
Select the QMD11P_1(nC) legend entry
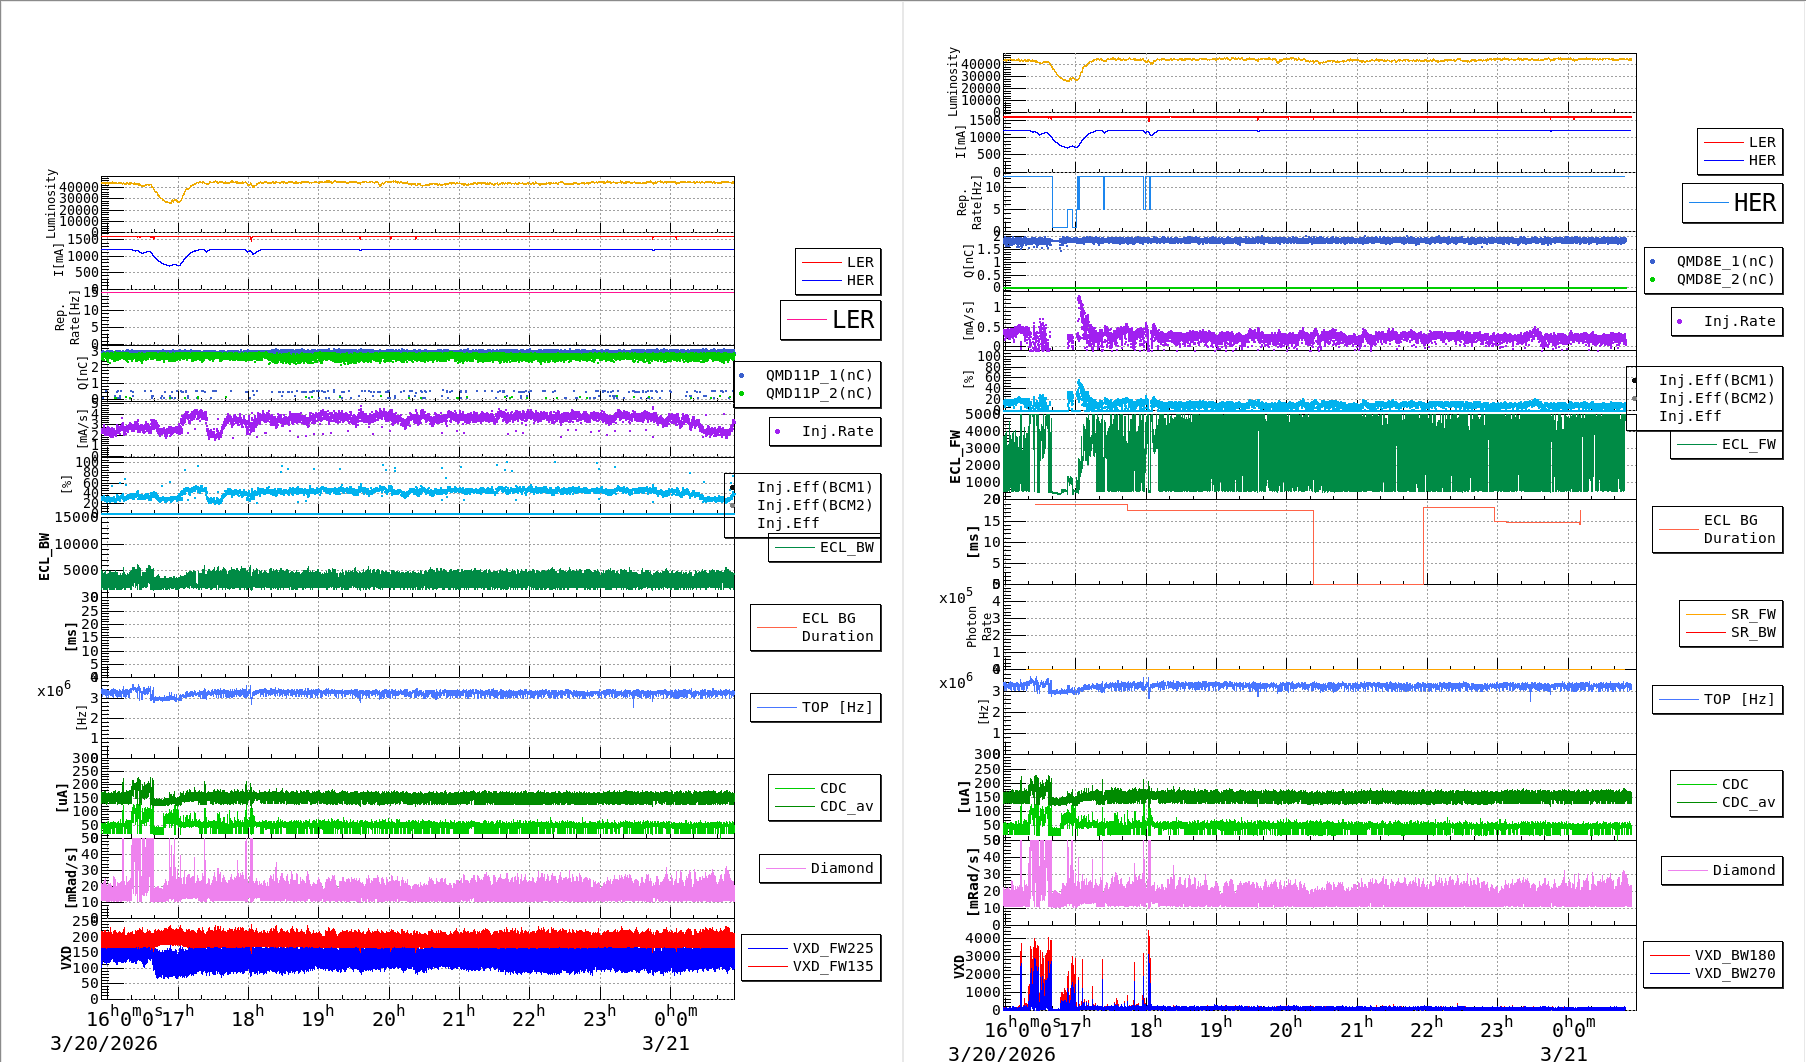818,375
